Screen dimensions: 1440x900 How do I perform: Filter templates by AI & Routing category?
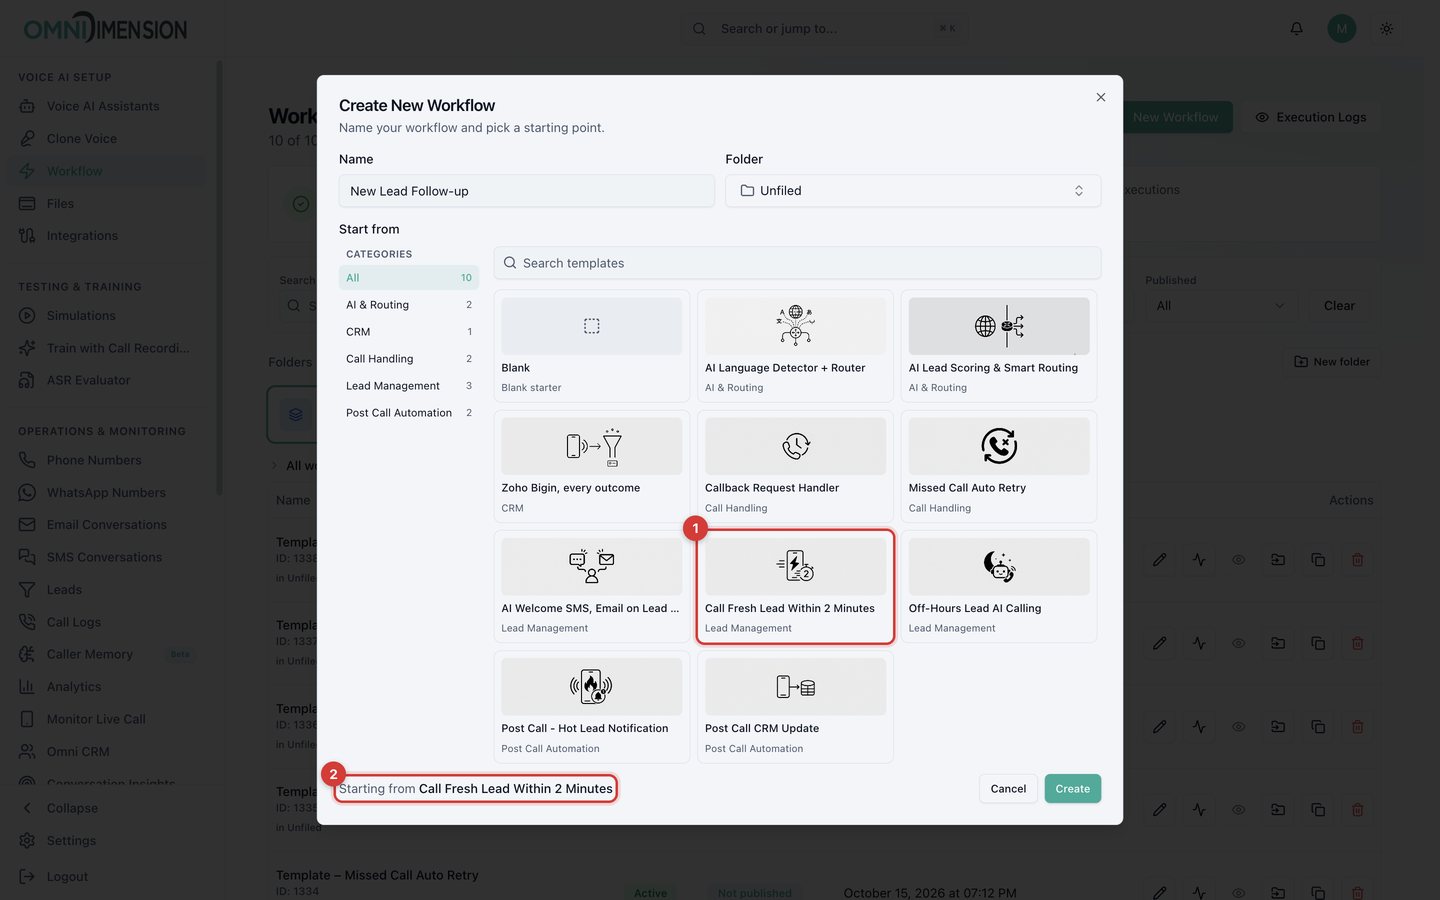[x=409, y=305]
